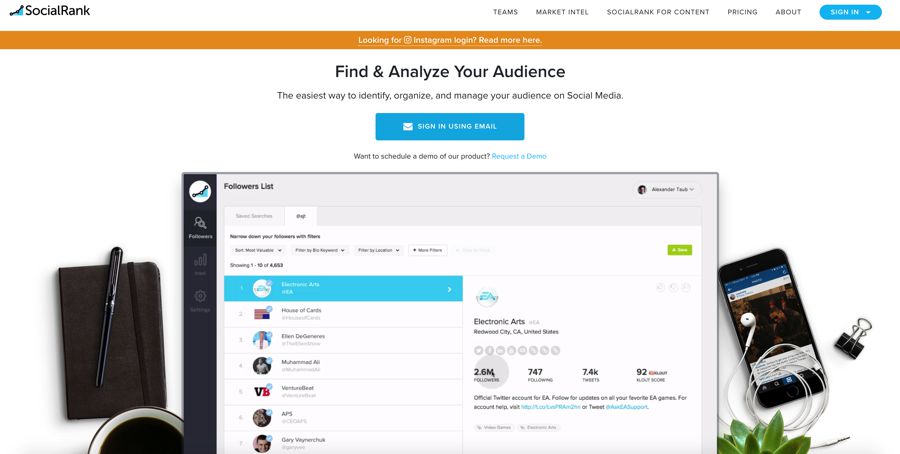Click Alexander Taub's avatar photo

pyautogui.click(x=642, y=189)
